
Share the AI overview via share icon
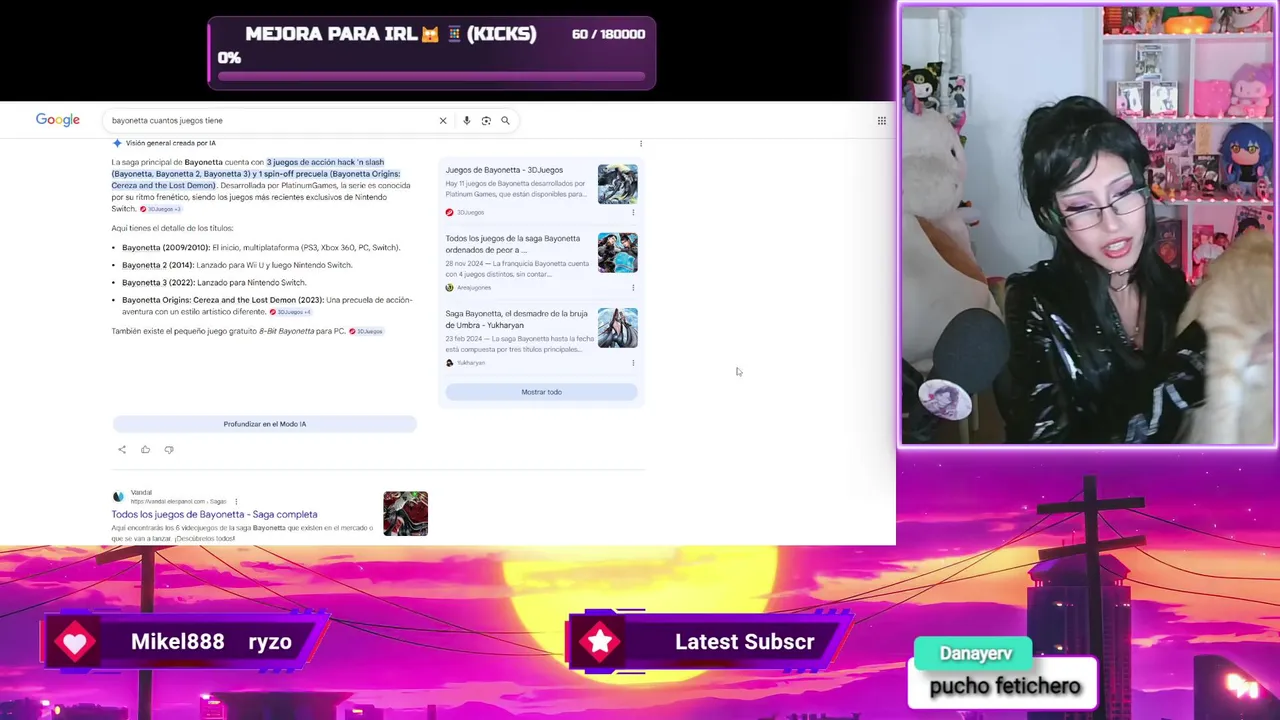(122, 450)
